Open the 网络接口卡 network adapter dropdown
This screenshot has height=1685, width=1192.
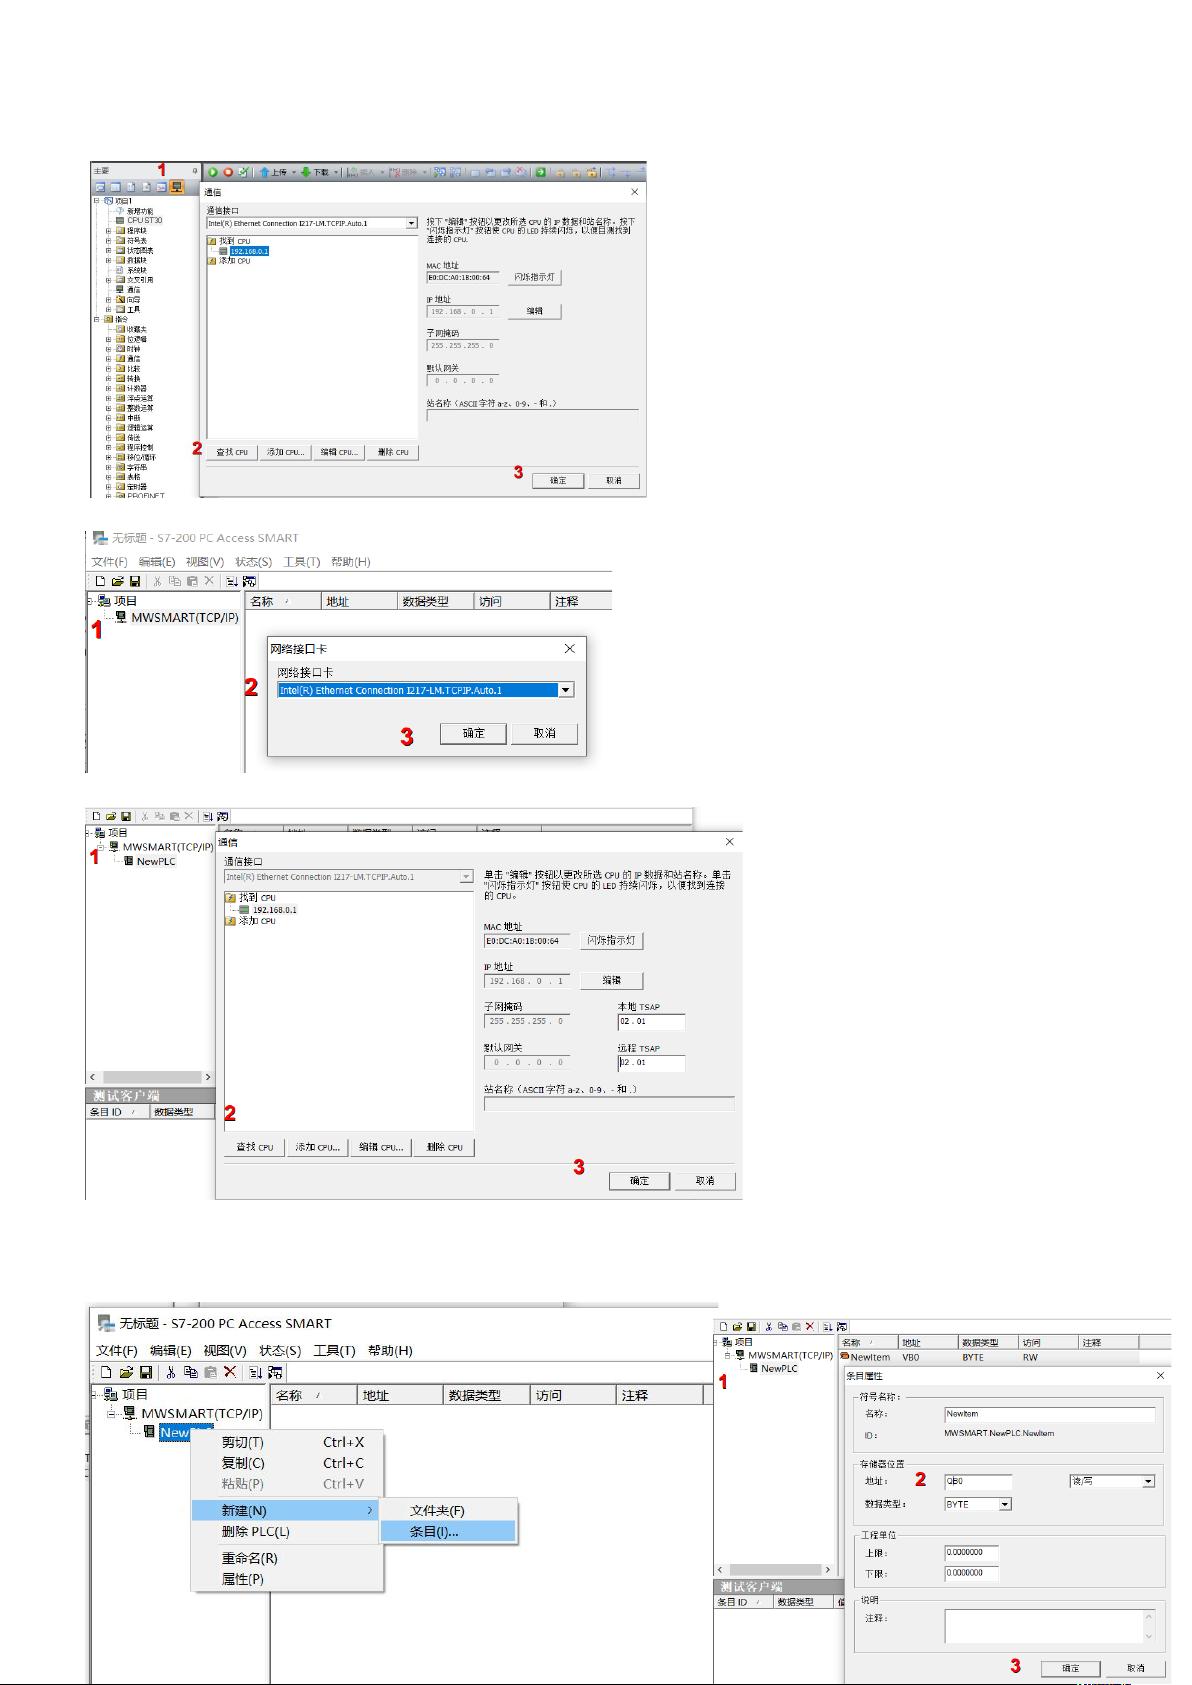[566, 690]
